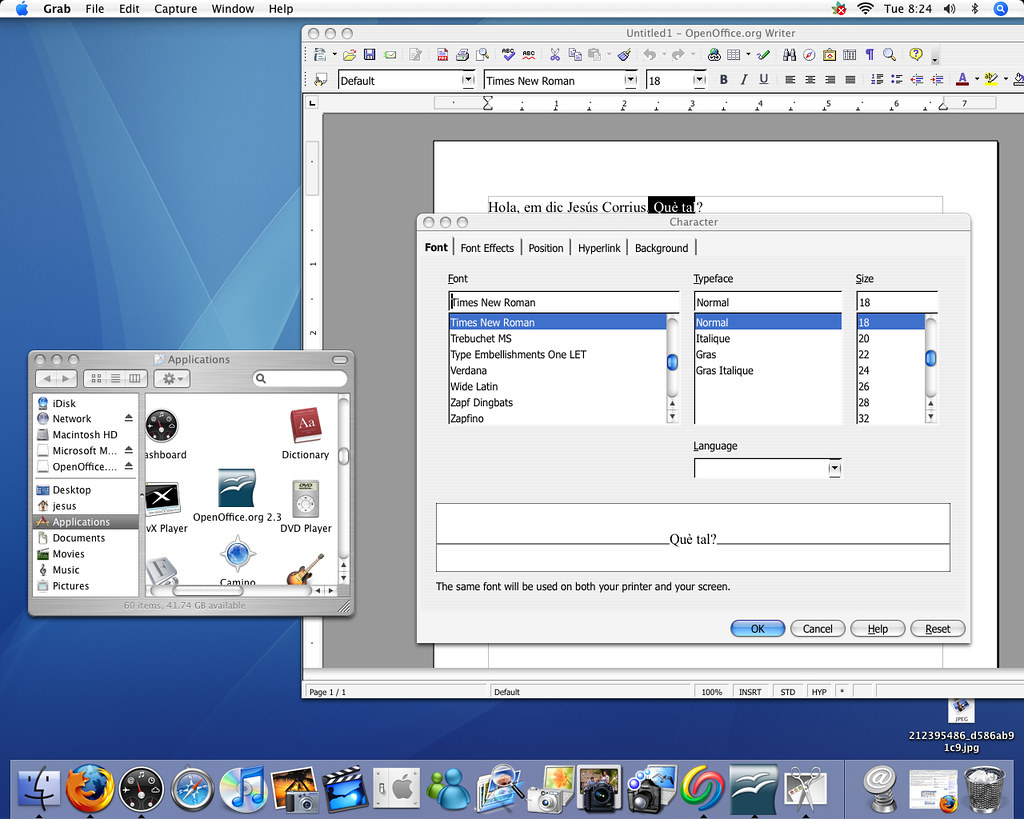This screenshot has width=1024, height=819.
Task: Click the Print file directly icon
Action: click(x=462, y=55)
